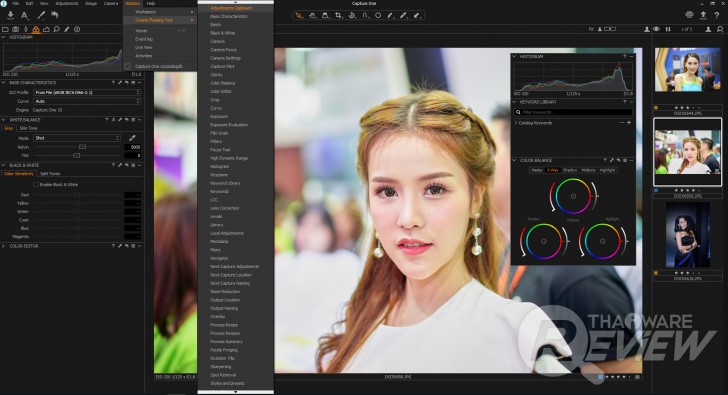
Task: Expand the Color Editor panel
Action: [4, 246]
